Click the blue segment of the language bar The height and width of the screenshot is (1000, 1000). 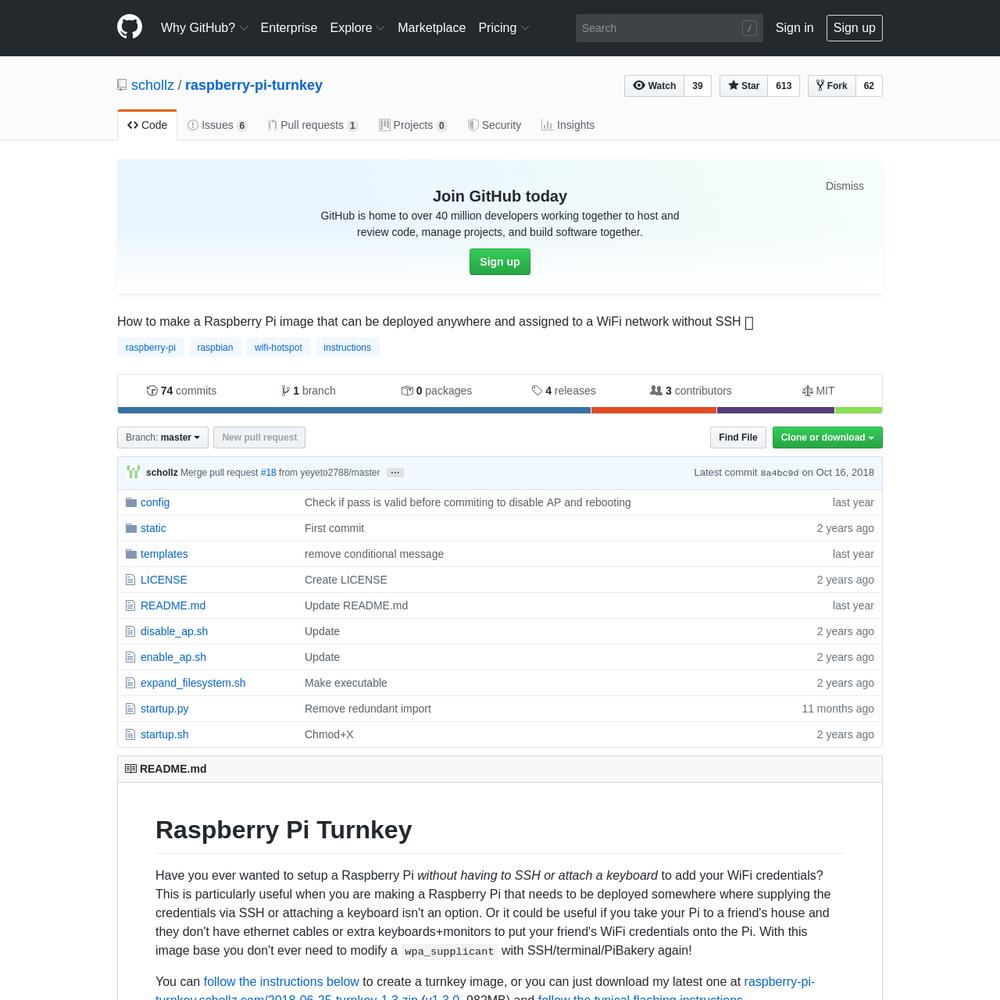click(354, 411)
